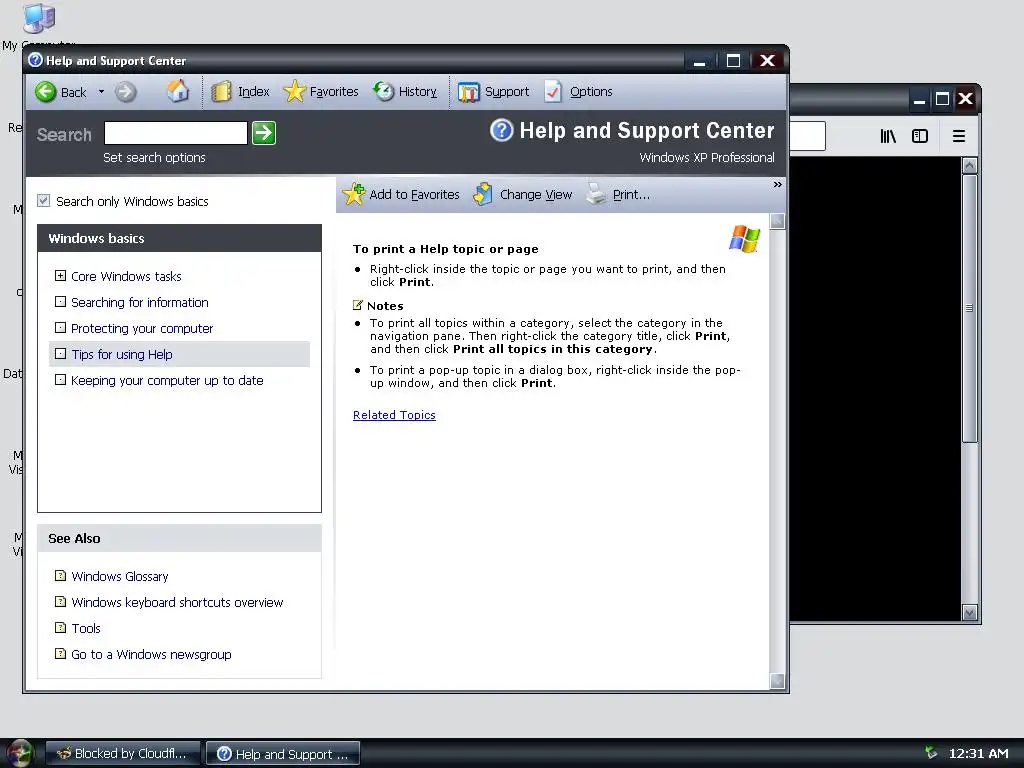
Task: Open hamburger menu in browser window
Action: 959,136
